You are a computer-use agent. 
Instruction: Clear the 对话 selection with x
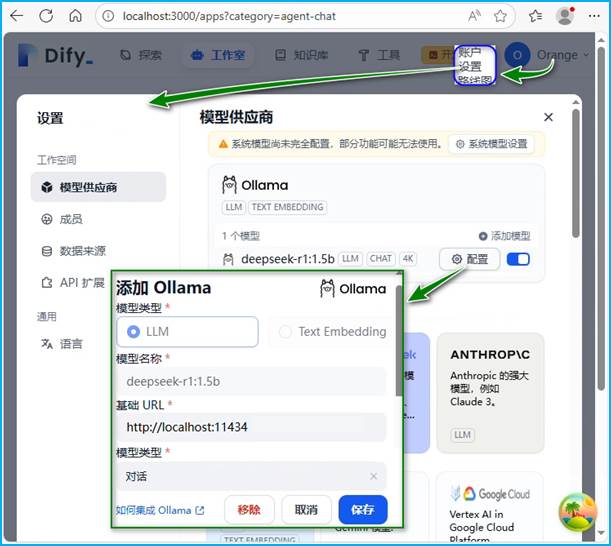373,476
